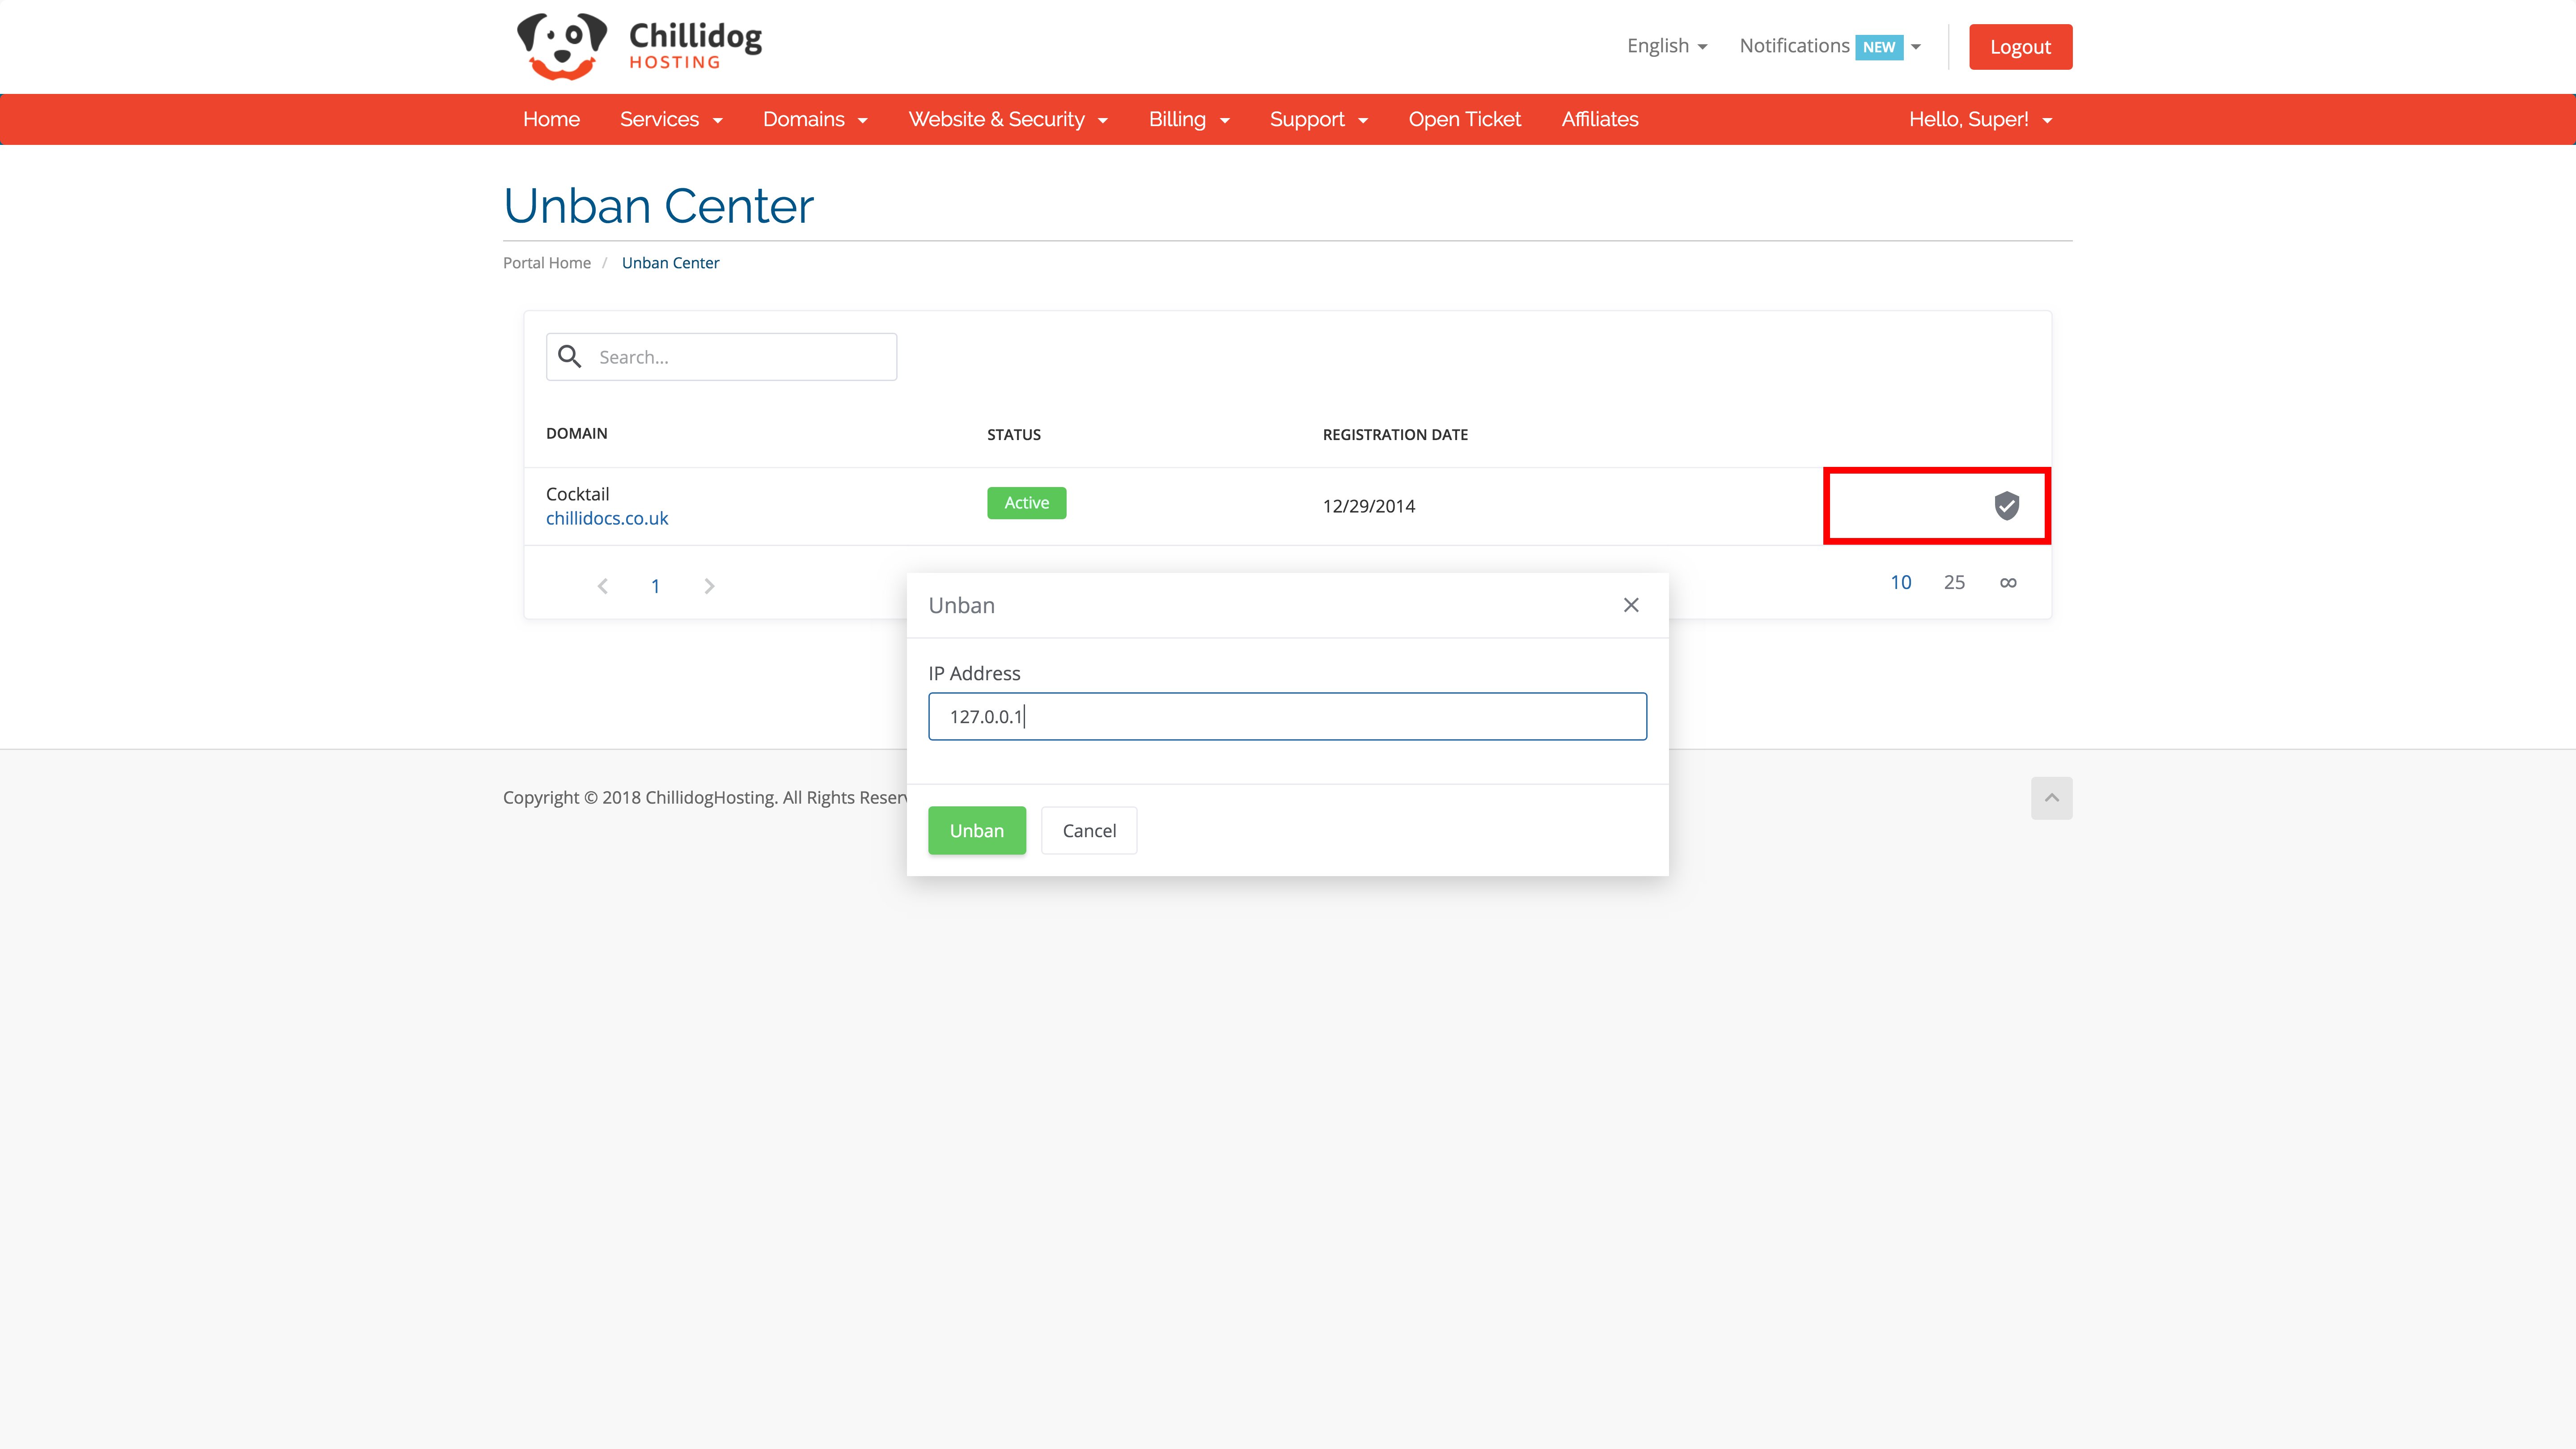
Task: Click the scroll-to-top arrow button
Action: click(x=2051, y=798)
